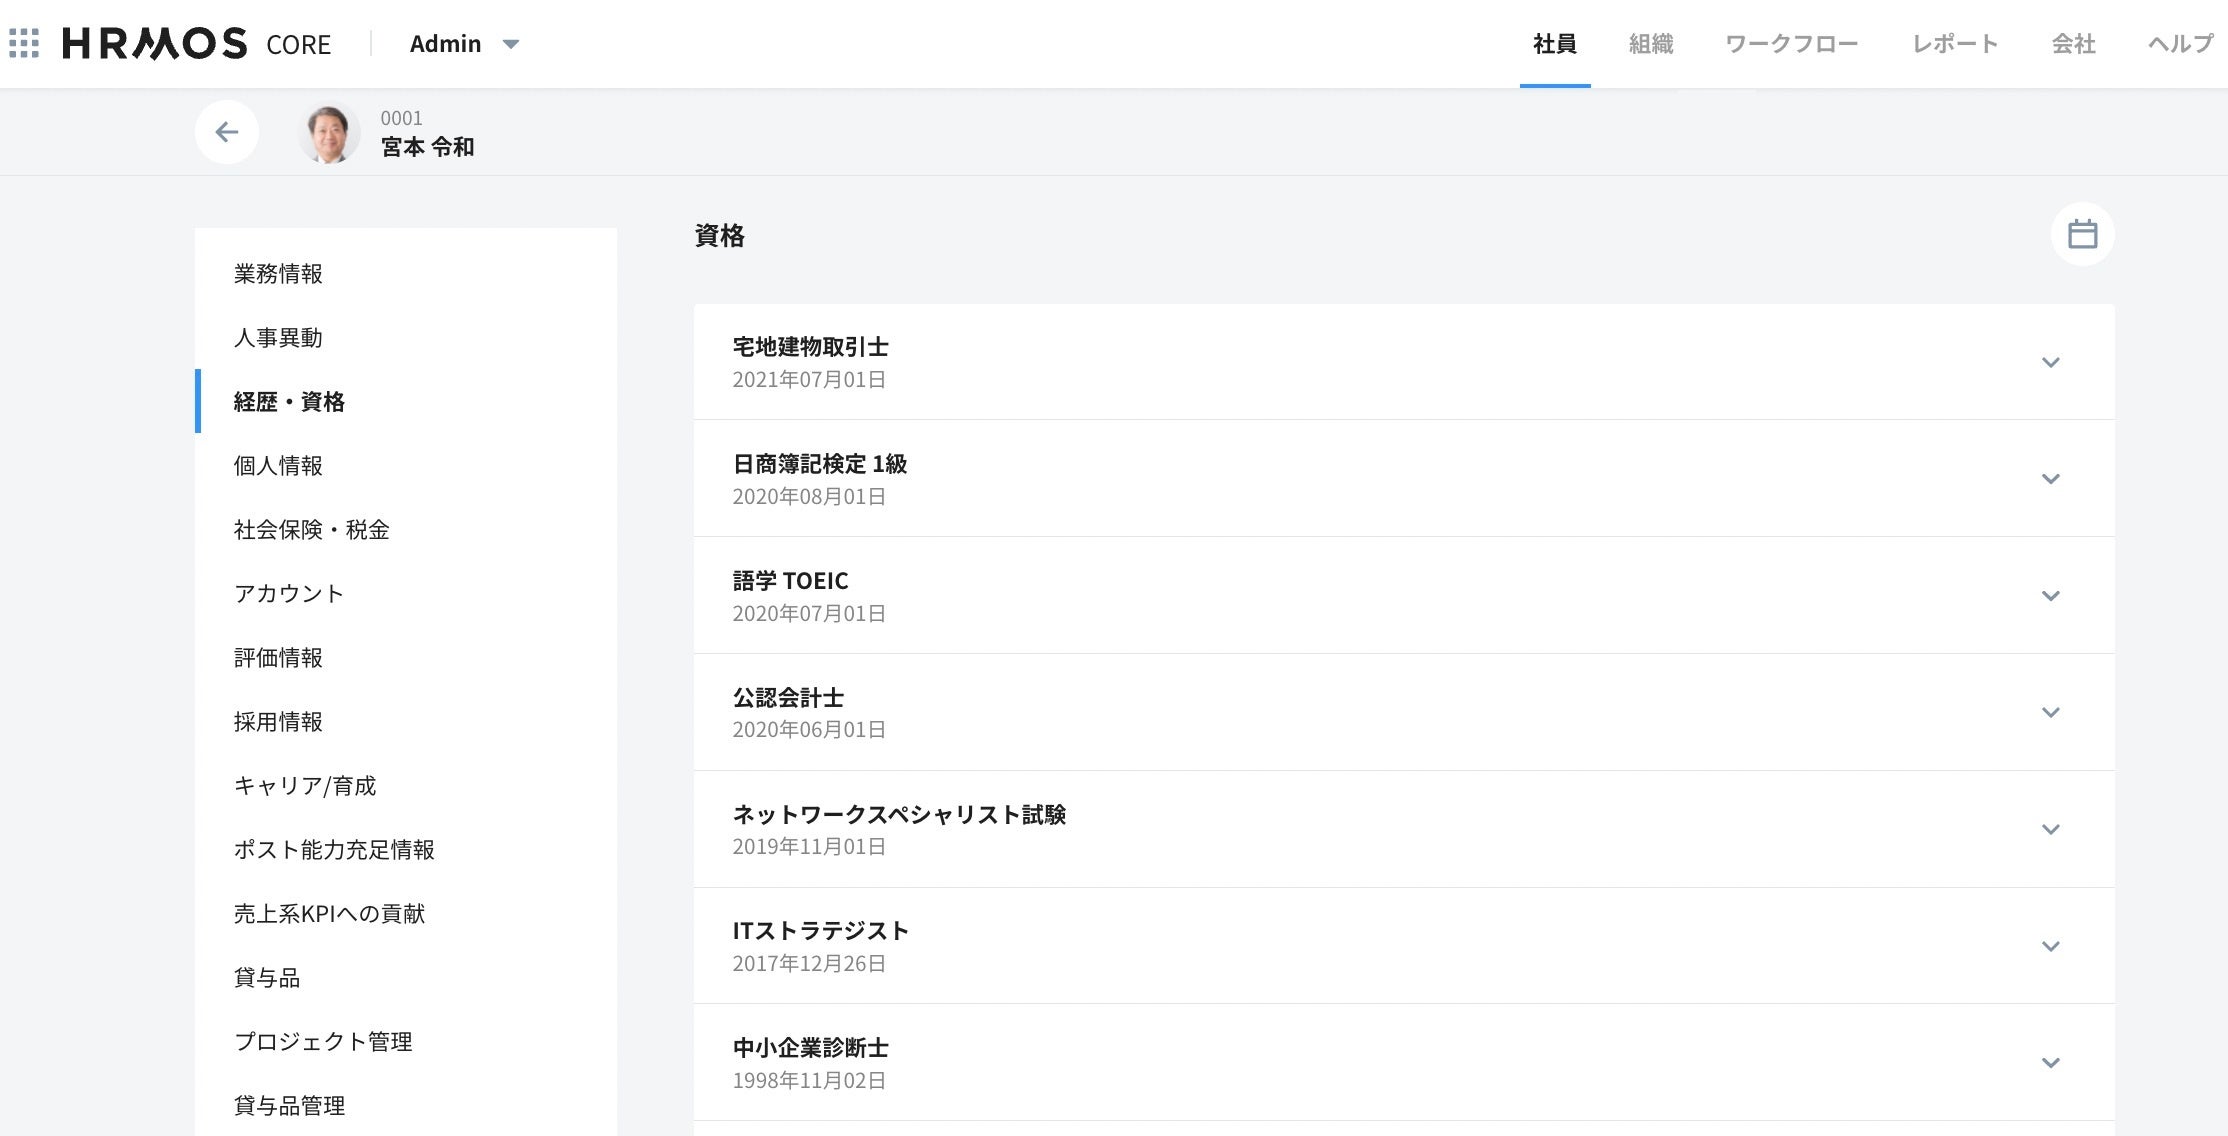
Task: Switch to the 組織 tab
Action: click(1650, 44)
